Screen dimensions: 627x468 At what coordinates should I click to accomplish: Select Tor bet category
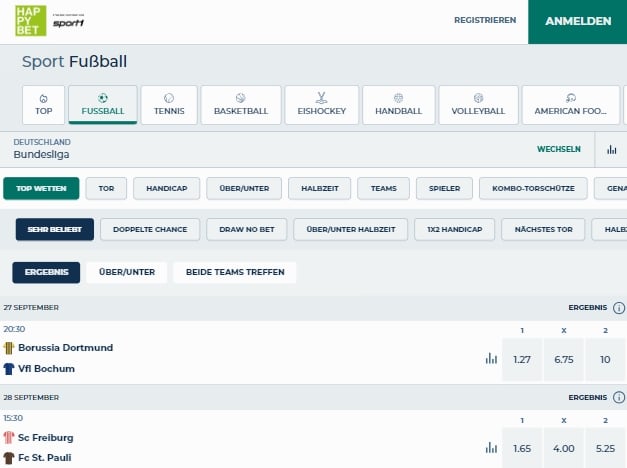pos(106,188)
